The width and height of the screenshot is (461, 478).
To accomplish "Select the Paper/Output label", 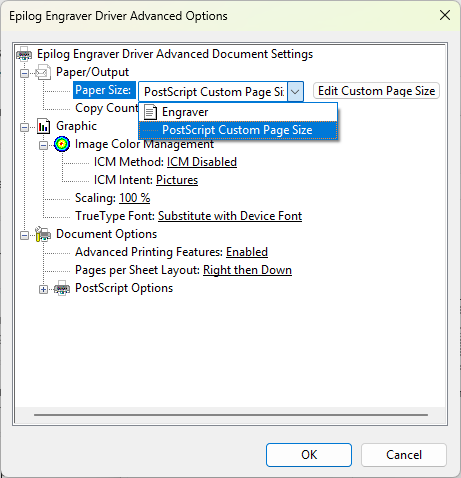I will point(92,72).
